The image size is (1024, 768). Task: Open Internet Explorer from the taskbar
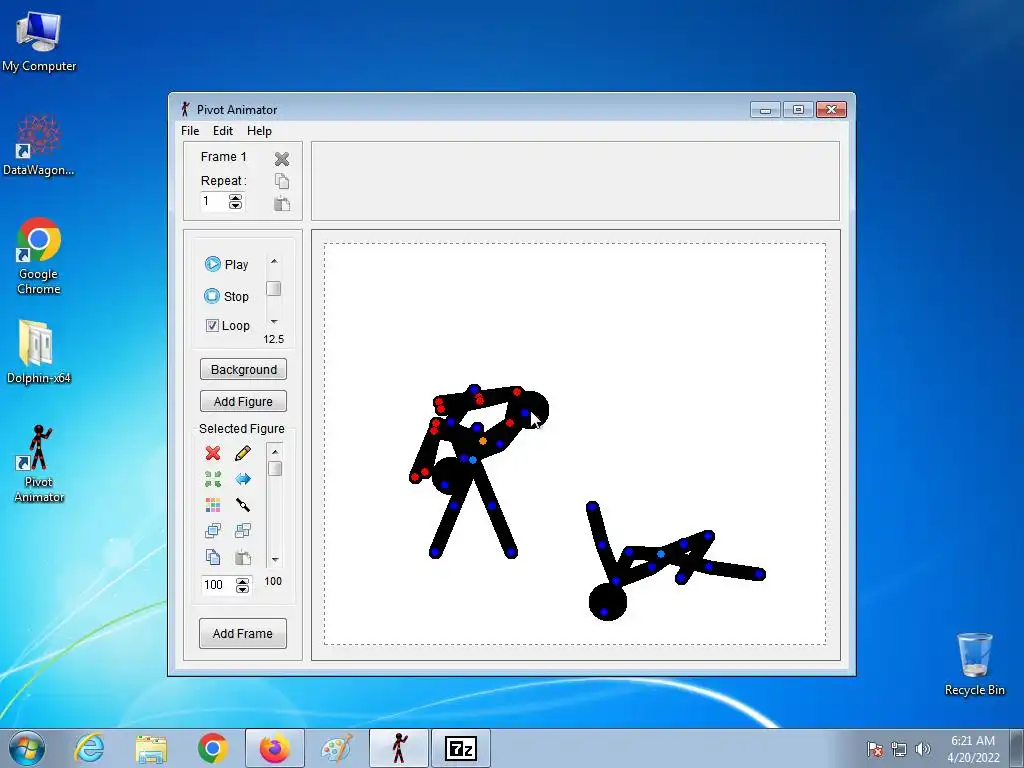(89, 748)
